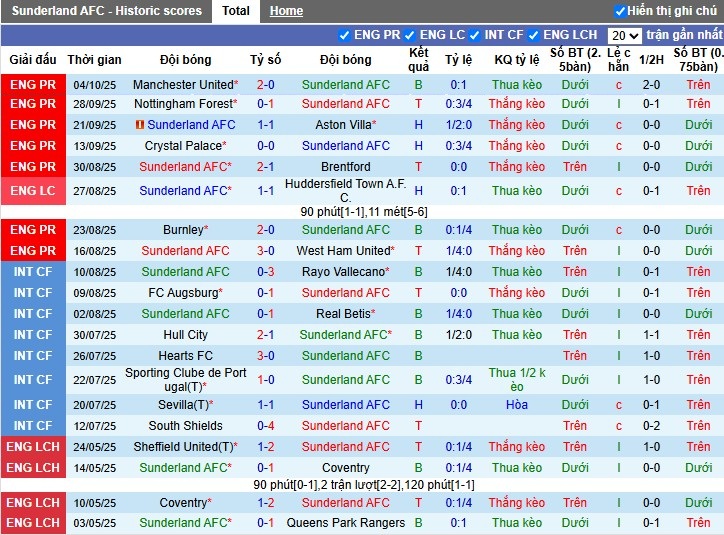Open the 20 recent matches dropdown
Screen dimensions: 724x535
coord(625,35)
